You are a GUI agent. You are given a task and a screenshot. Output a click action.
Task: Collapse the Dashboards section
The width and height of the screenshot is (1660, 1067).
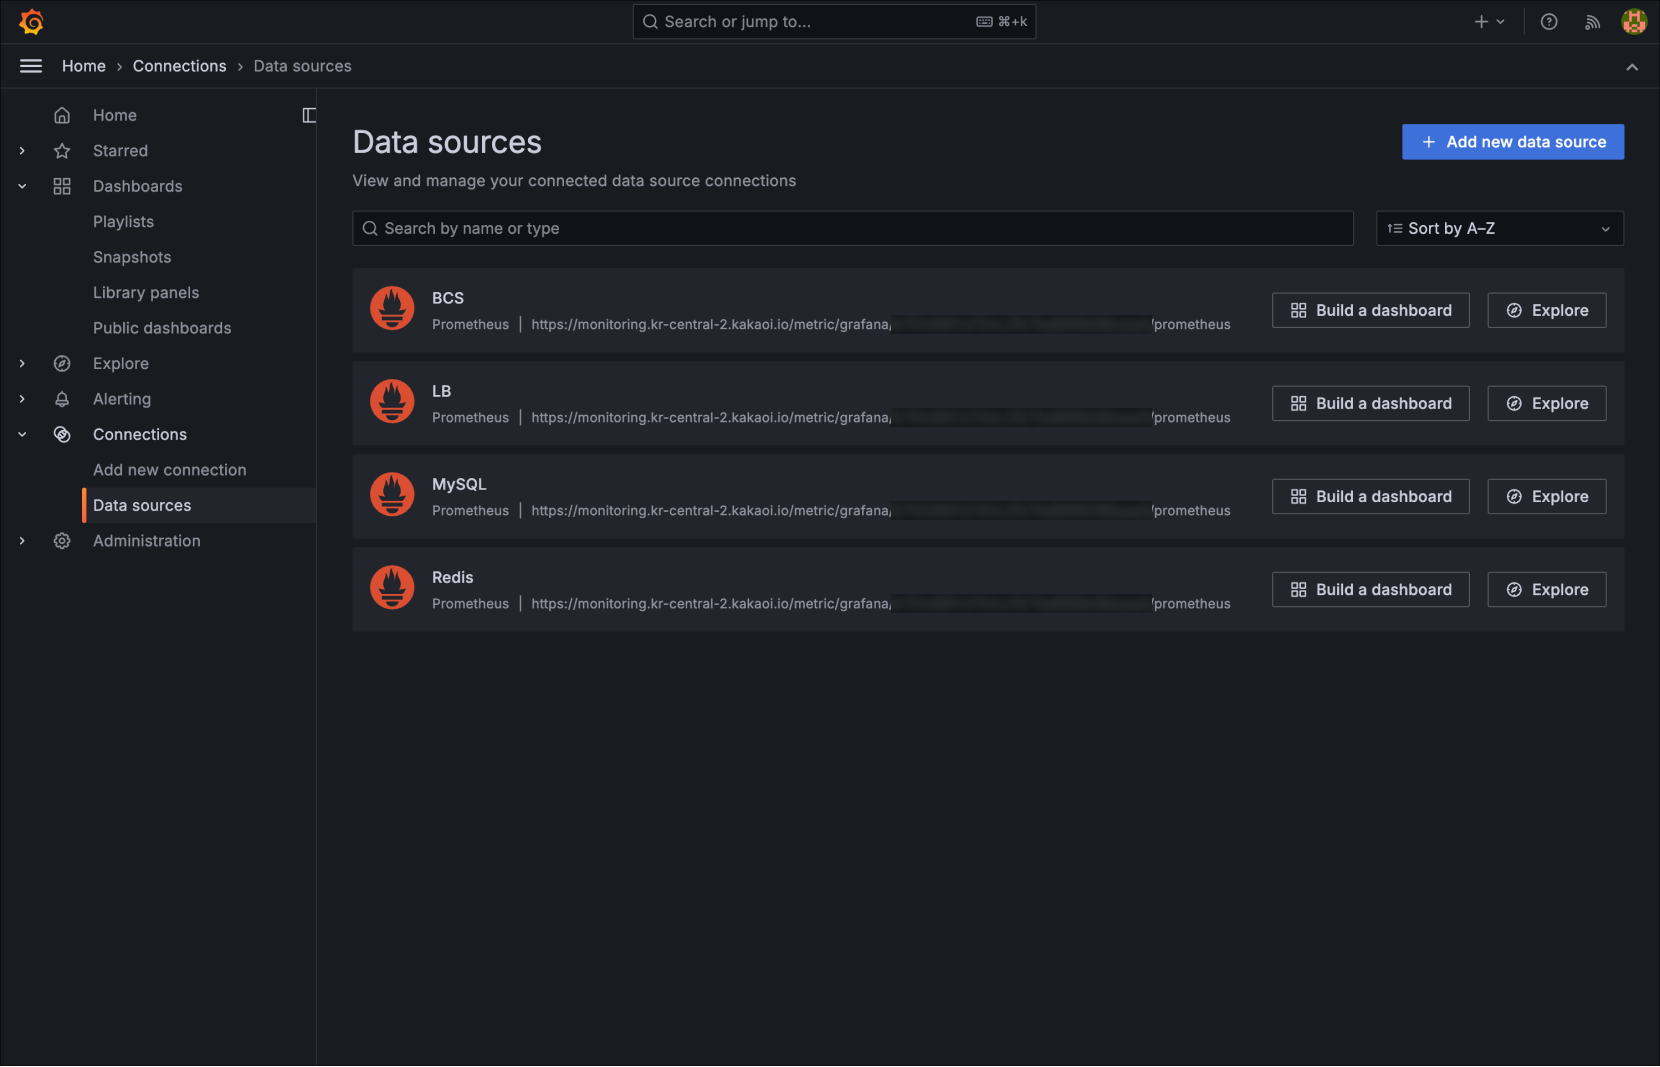pos(22,186)
